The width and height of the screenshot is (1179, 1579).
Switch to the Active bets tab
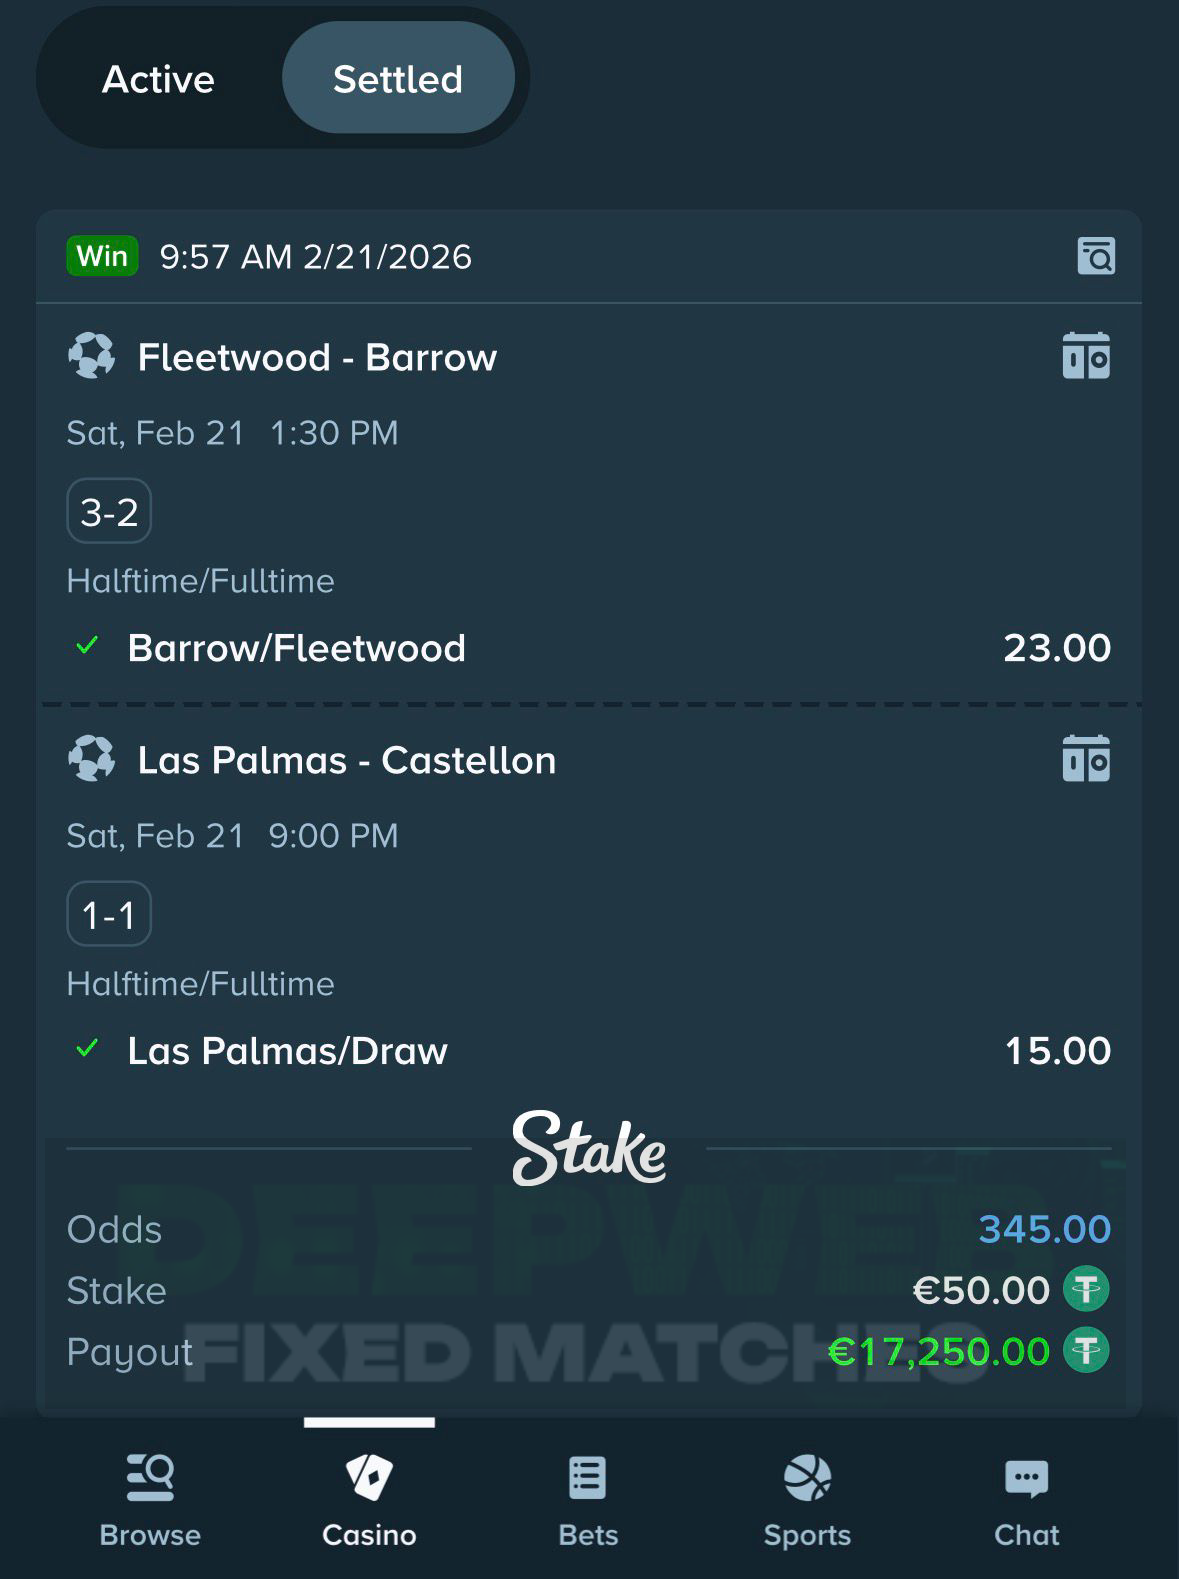(156, 78)
